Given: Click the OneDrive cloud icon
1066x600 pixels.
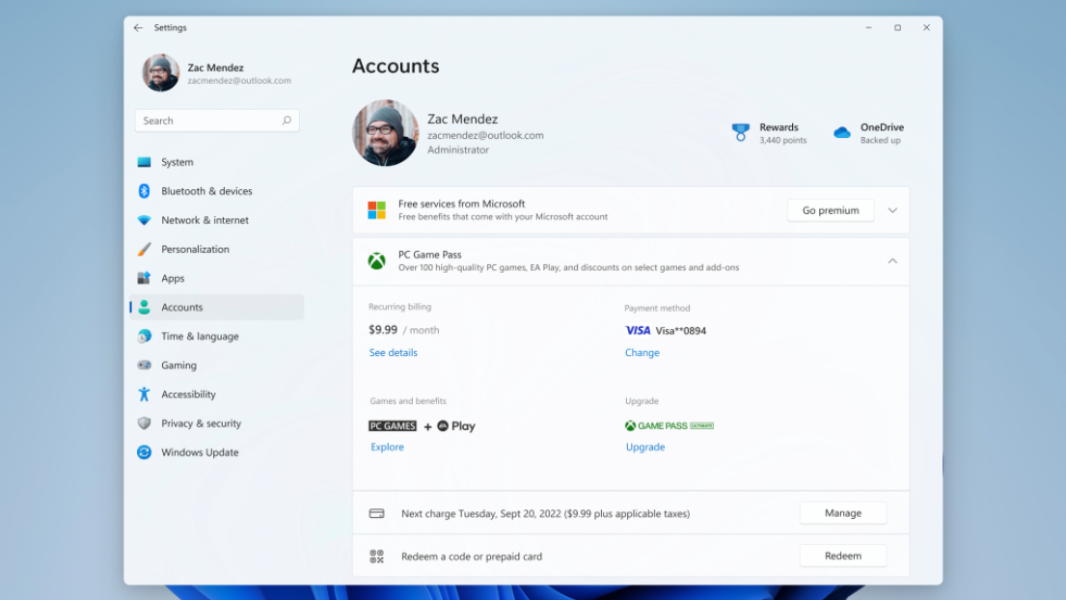Looking at the screenshot, I should [x=842, y=132].
